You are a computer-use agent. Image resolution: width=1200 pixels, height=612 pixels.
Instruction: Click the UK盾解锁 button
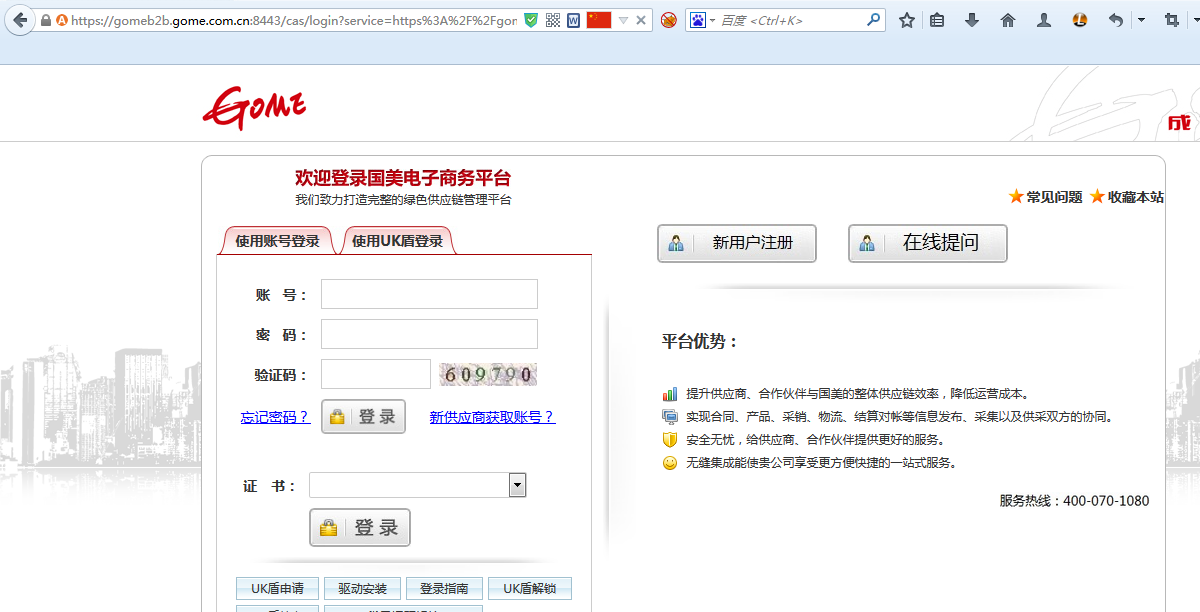pos(530,588)
